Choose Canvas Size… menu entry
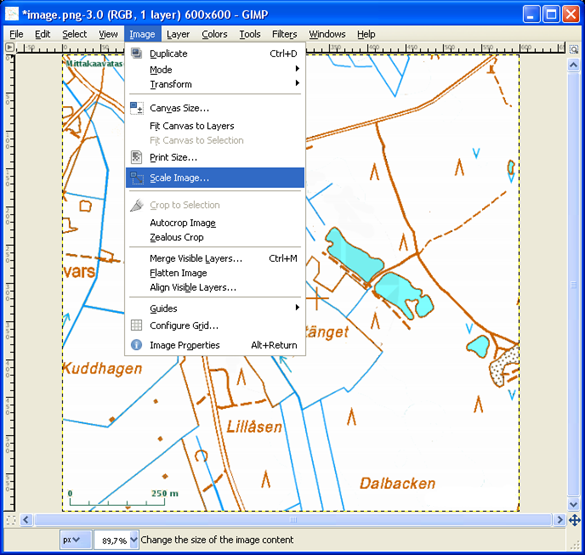585x555 pixels. click(x=215, y=108)
